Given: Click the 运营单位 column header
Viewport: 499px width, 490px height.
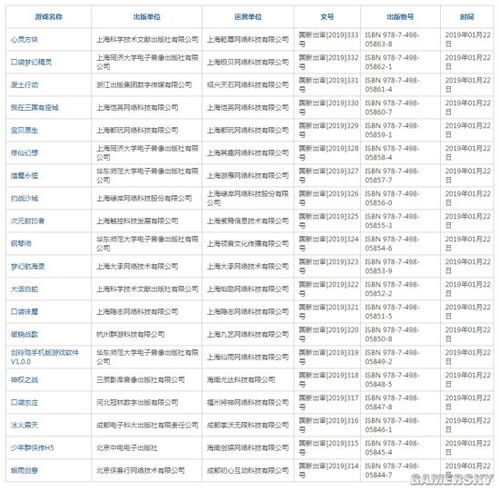Looking at the screenshot, I should click(x=248, y=17).
